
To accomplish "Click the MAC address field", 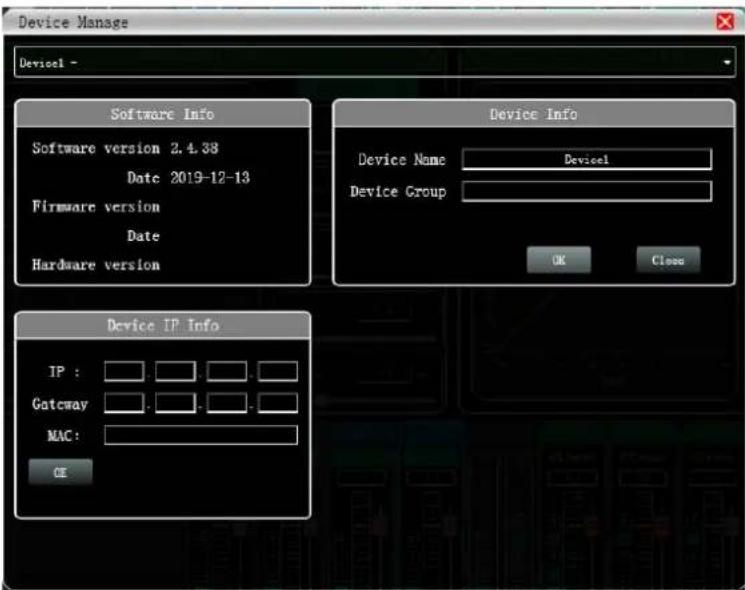I will [x=201, y=435].
